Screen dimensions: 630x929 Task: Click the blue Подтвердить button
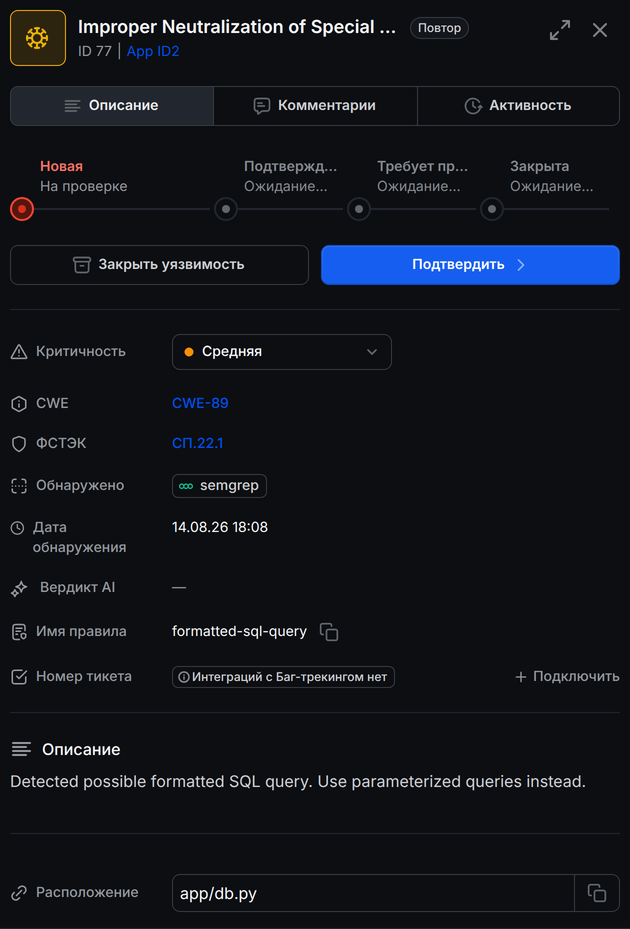click(x=470, y=265)
